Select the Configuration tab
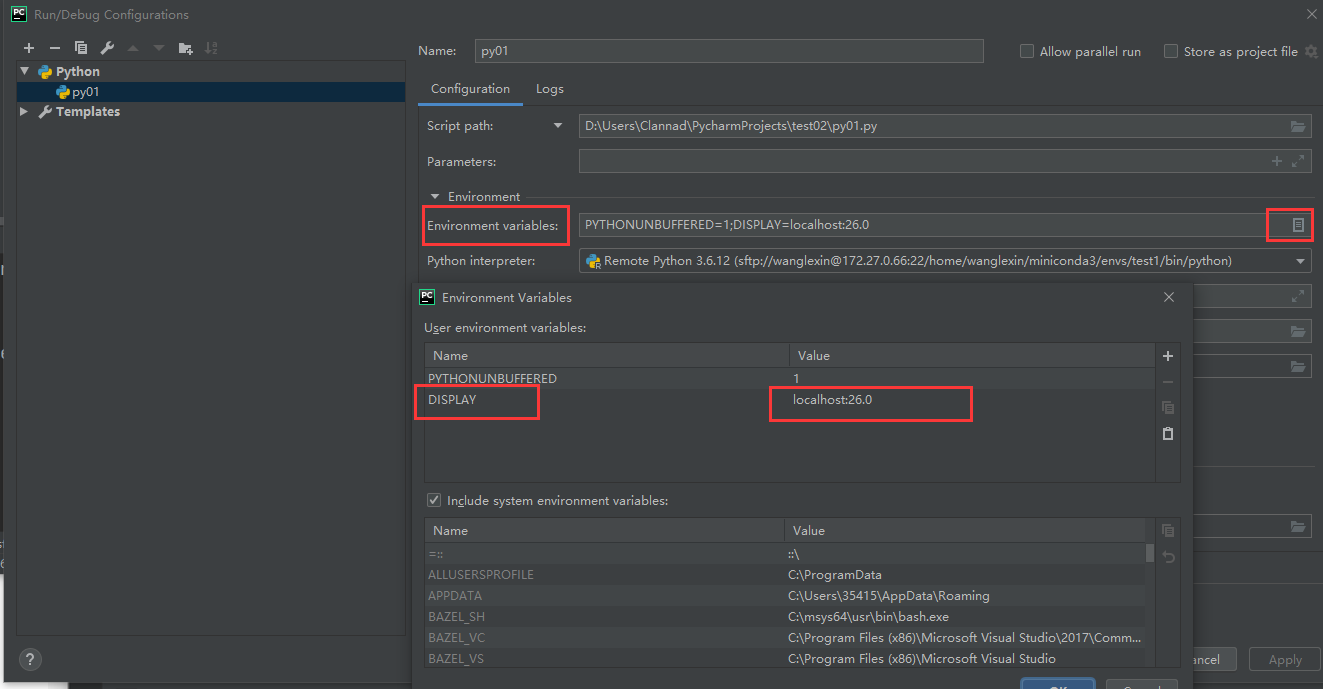This screenshot has height=689, width=1323. pos(470,89)
